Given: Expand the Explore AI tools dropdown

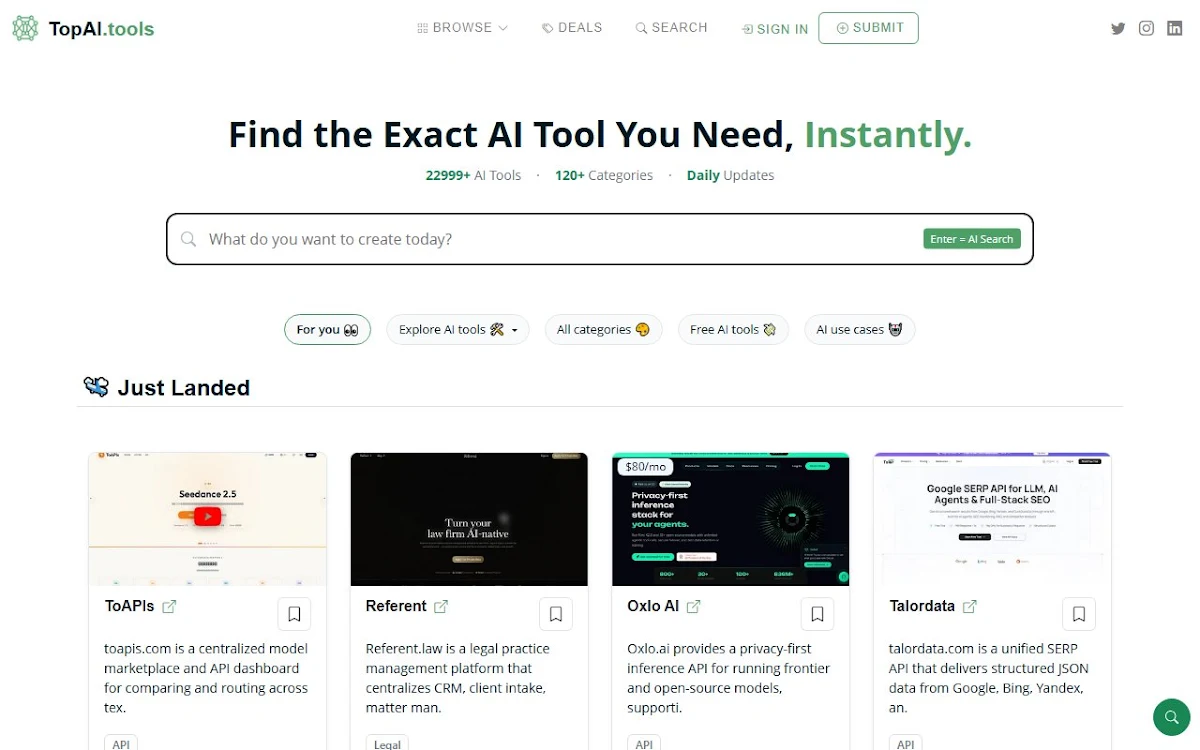Looking at the screenshot, I should pos(458,329).
